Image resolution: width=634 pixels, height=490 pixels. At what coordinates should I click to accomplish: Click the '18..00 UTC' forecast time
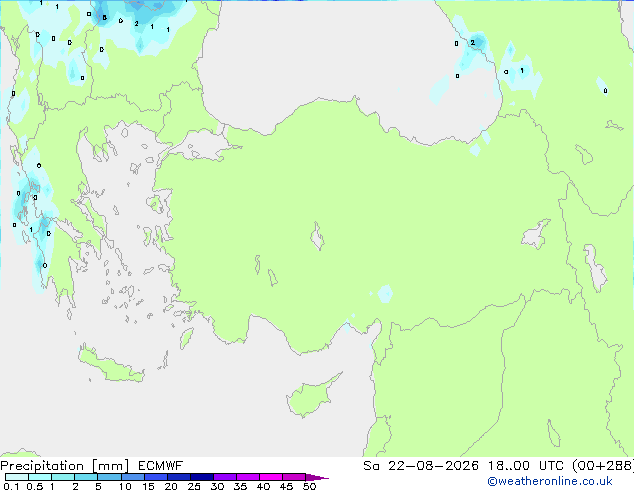click(526, 466)
